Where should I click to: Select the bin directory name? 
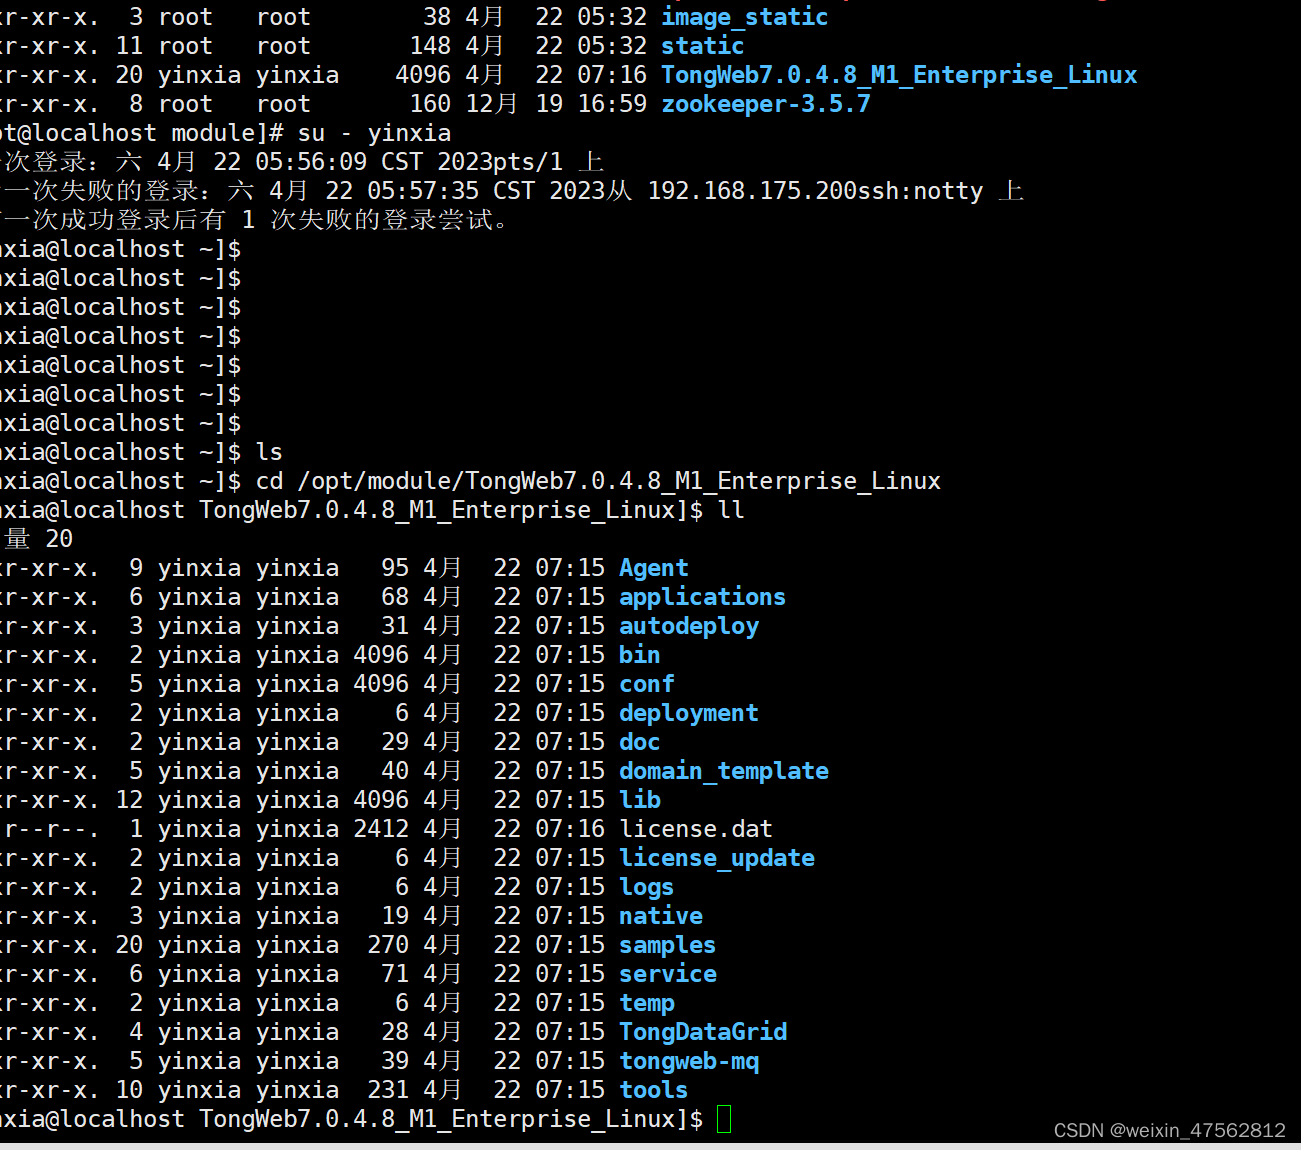639,655
